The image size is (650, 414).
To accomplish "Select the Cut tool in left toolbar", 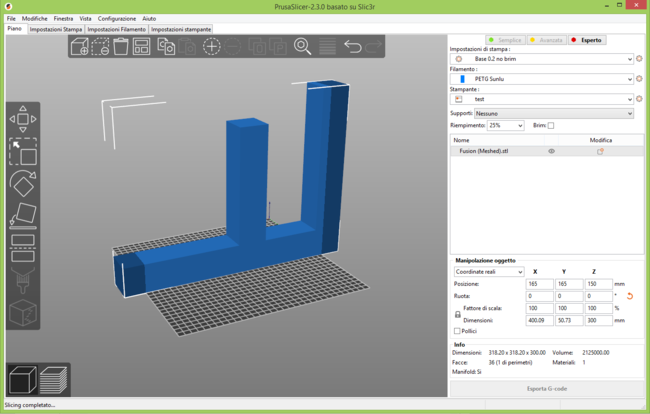I will [23, 246].
